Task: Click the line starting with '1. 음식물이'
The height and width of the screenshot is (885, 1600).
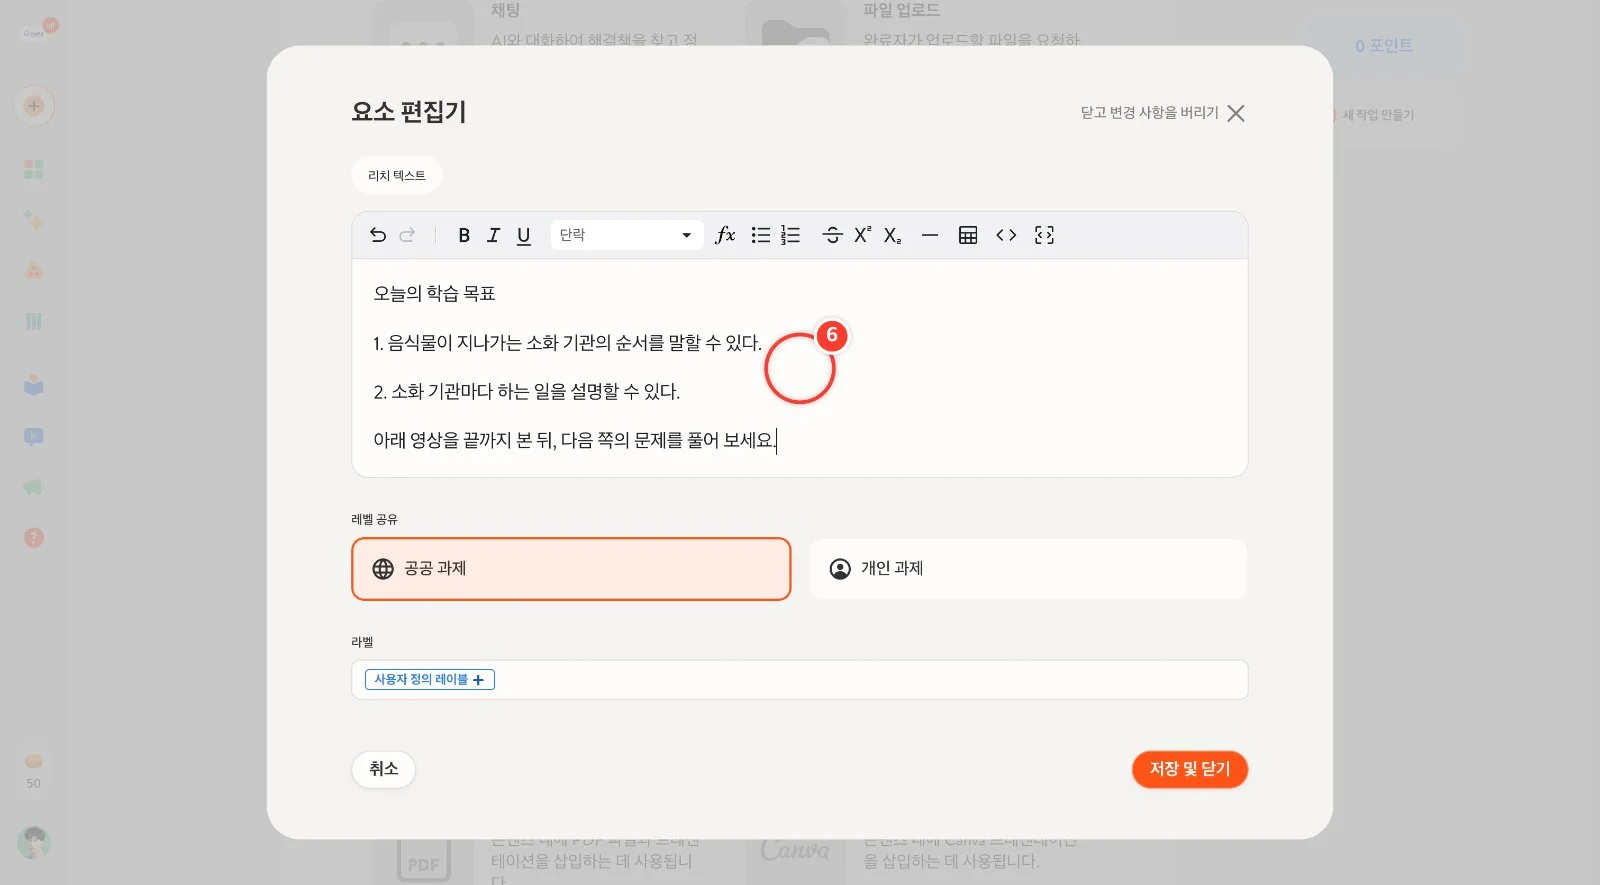Action: tap(568, 343)
